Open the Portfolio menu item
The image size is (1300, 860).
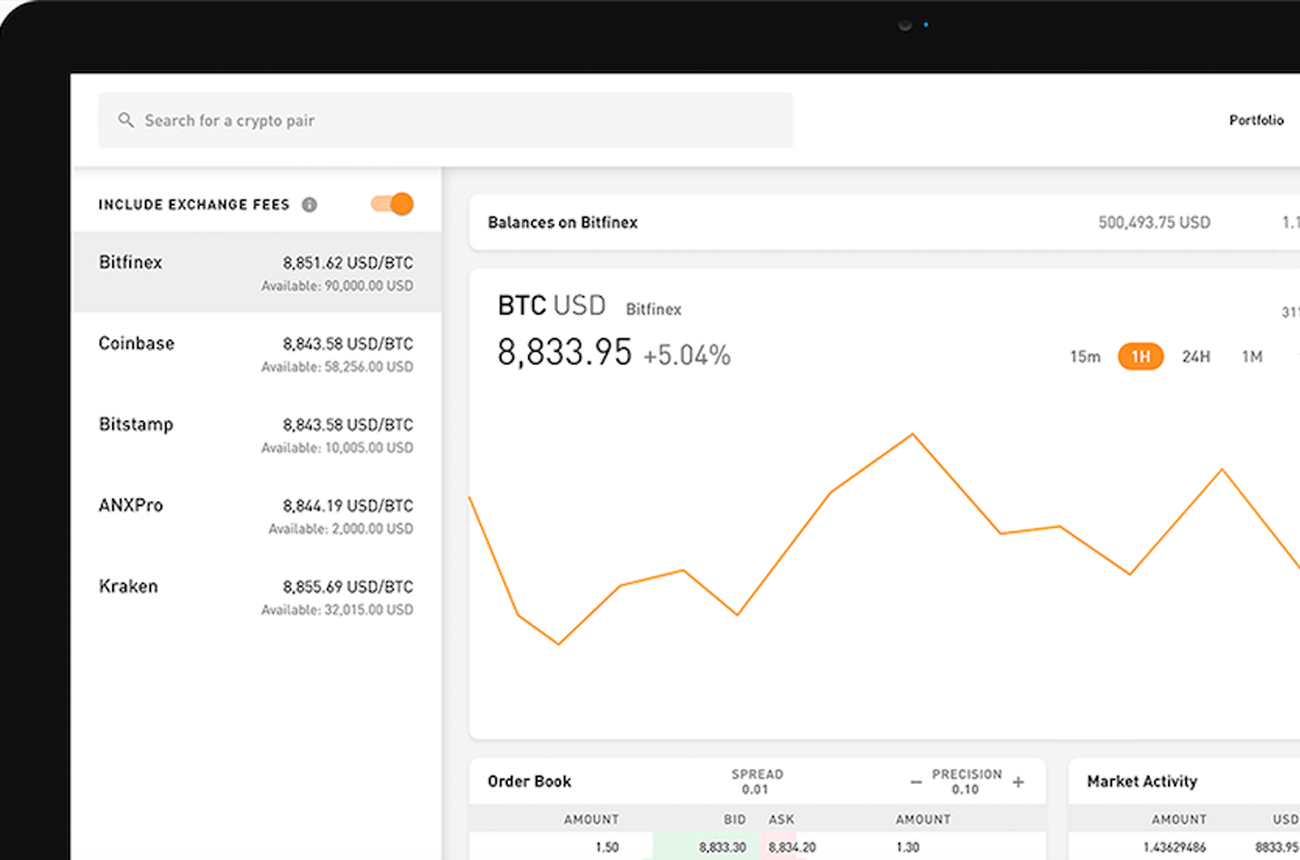point(1256,120)
